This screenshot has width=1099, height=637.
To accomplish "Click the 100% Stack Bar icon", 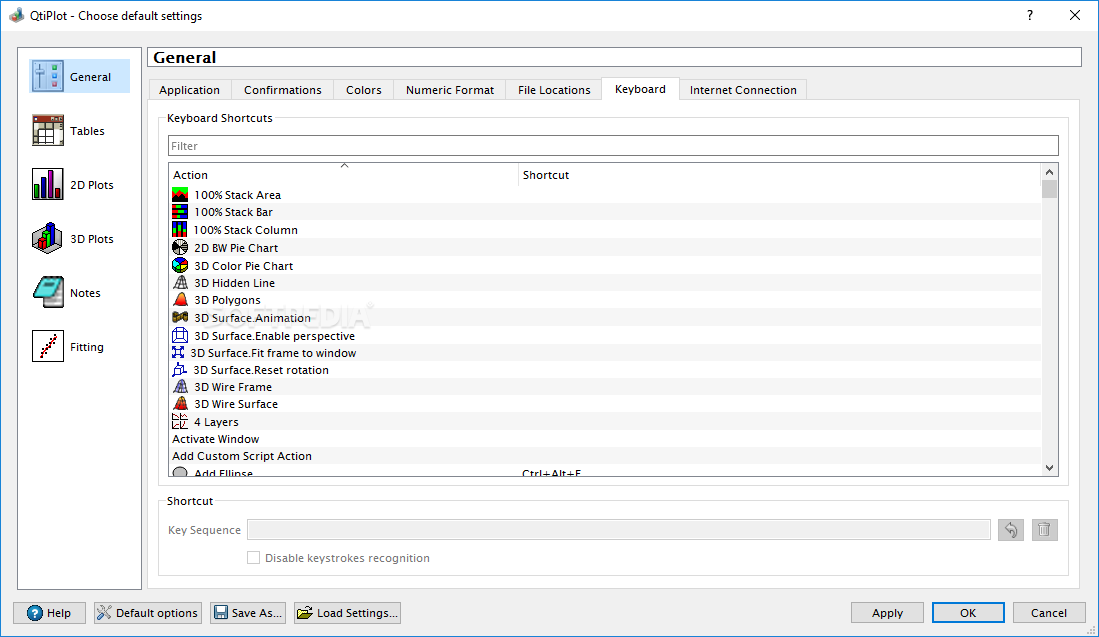I will (x=180, y=212).
